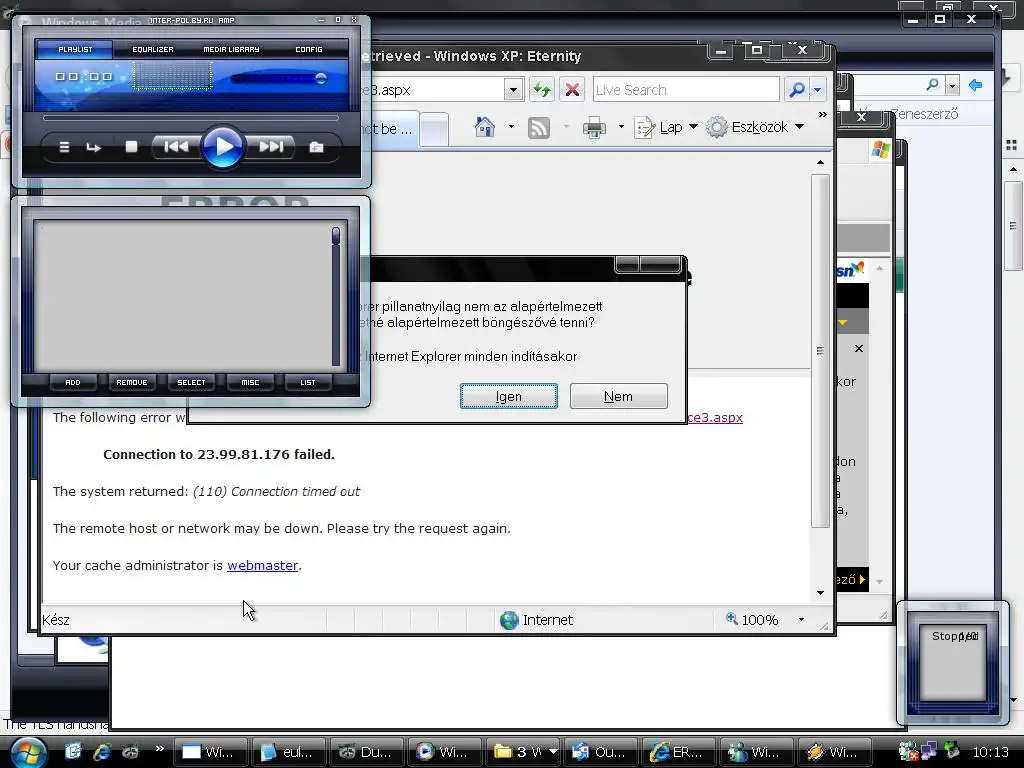This screenshot has width=1024, height=768.
Task: Click the Live Search magnifier button
Action: coord(796,89)
